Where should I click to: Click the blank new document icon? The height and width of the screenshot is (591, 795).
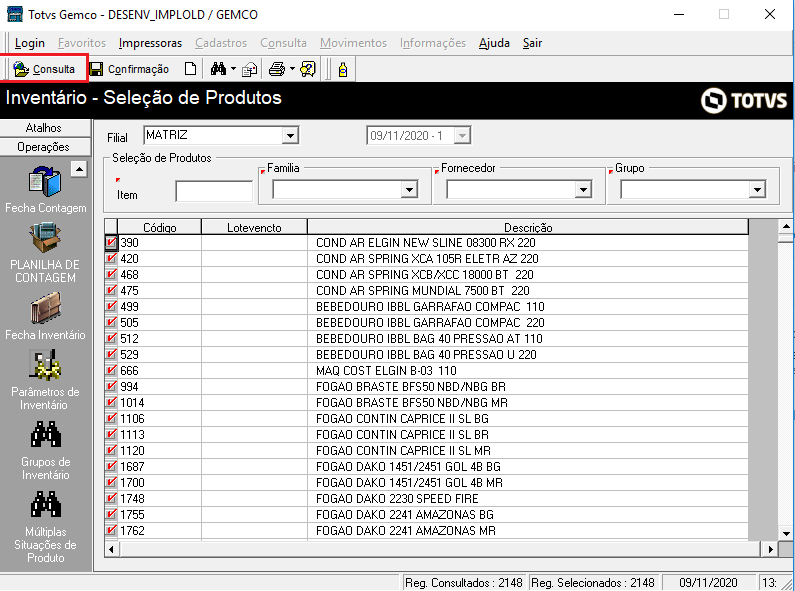pos(190,69)
